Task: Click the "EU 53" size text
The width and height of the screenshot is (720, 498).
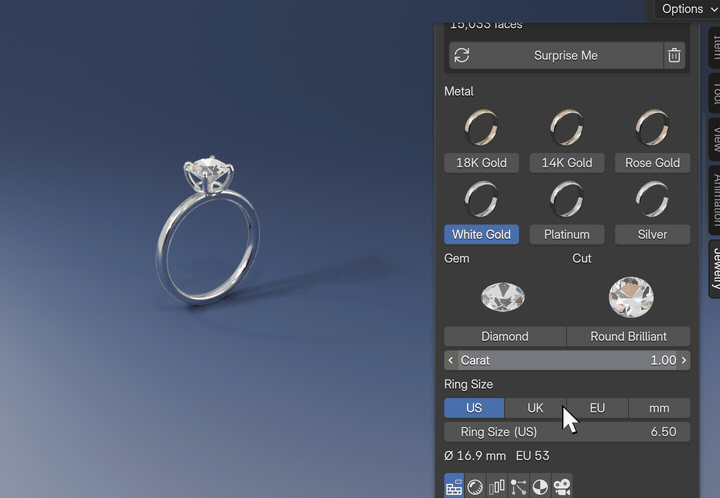Action: point(533,456)
